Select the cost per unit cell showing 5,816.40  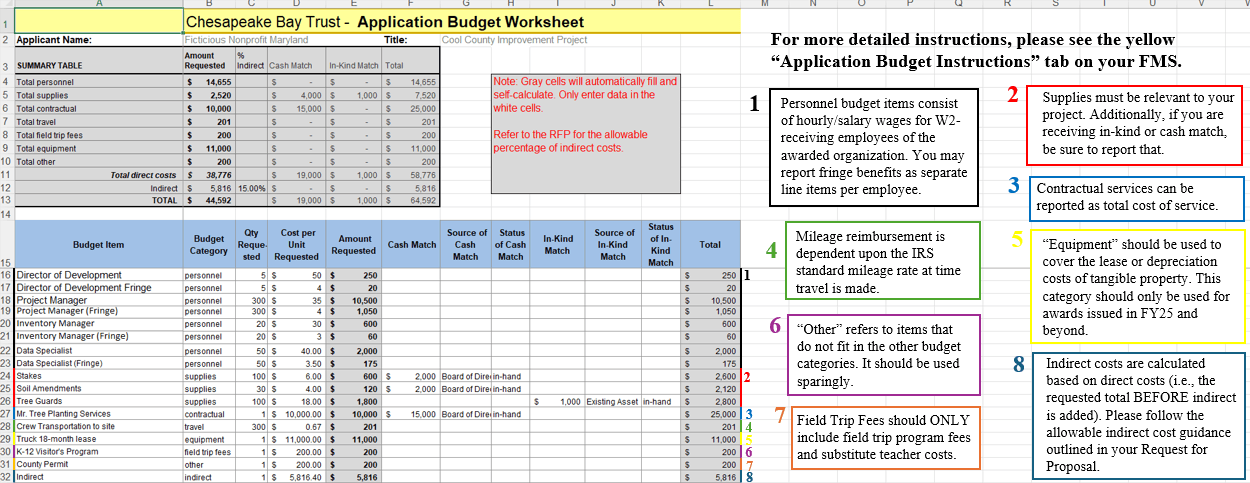click(x=298, y=478)
